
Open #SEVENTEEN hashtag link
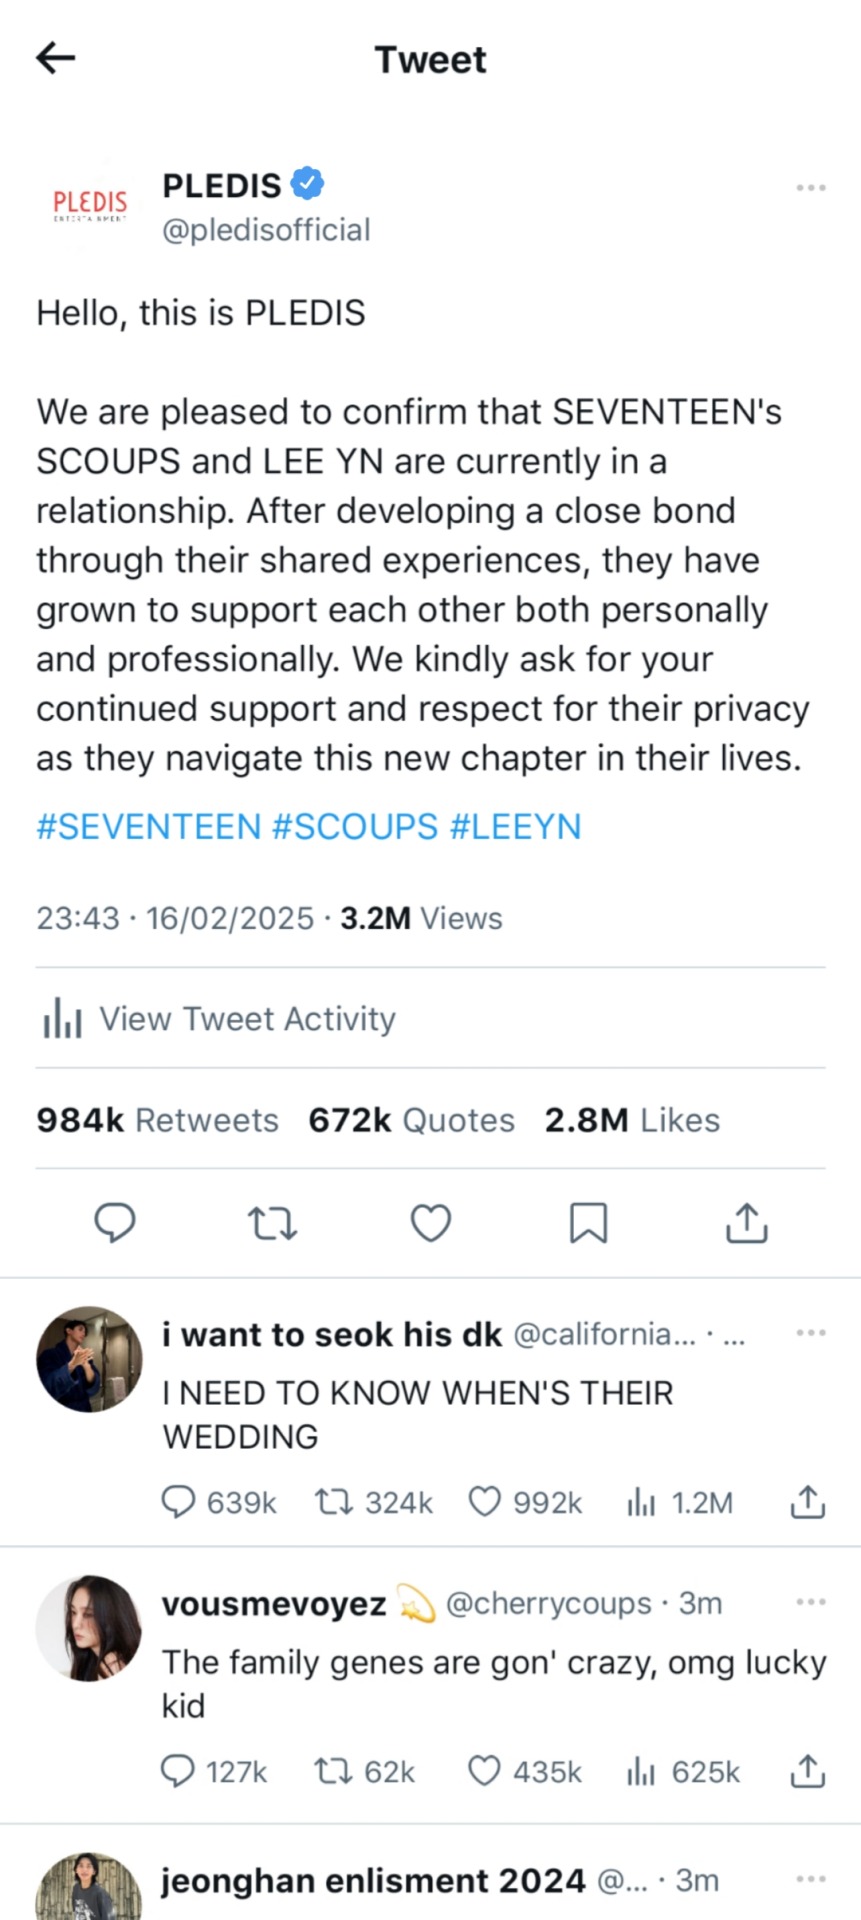pos(149,827)
